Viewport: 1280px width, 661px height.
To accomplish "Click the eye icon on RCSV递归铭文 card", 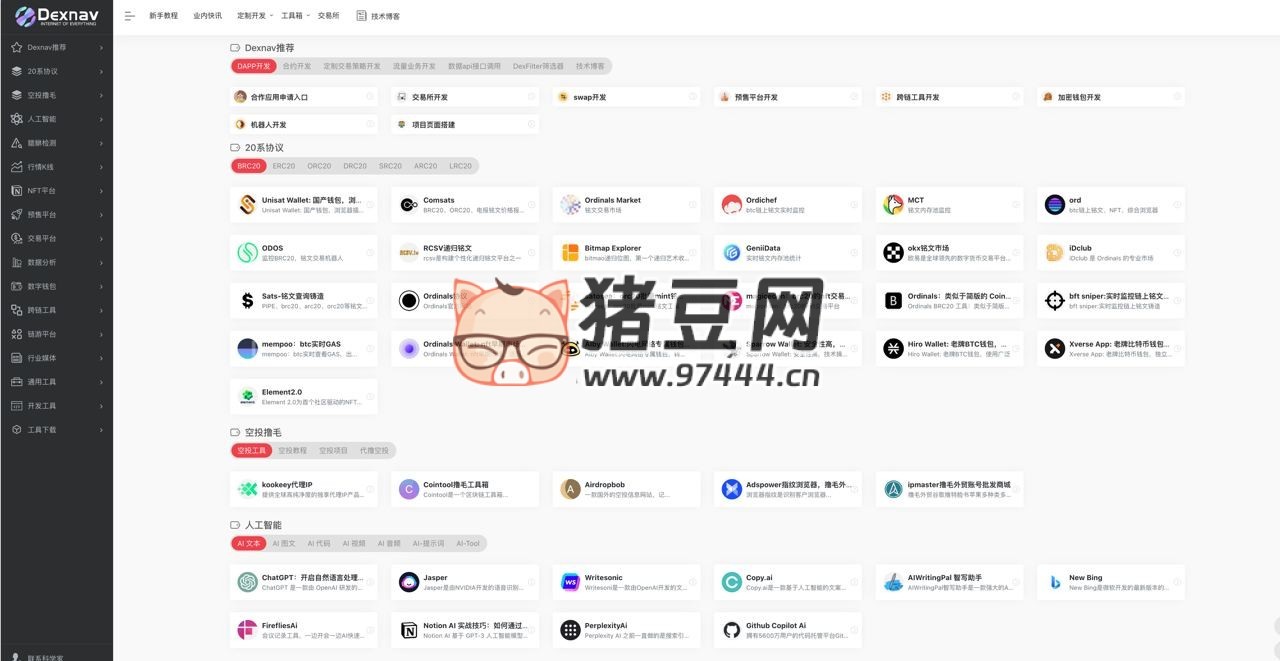I will [x=531, y=253].
